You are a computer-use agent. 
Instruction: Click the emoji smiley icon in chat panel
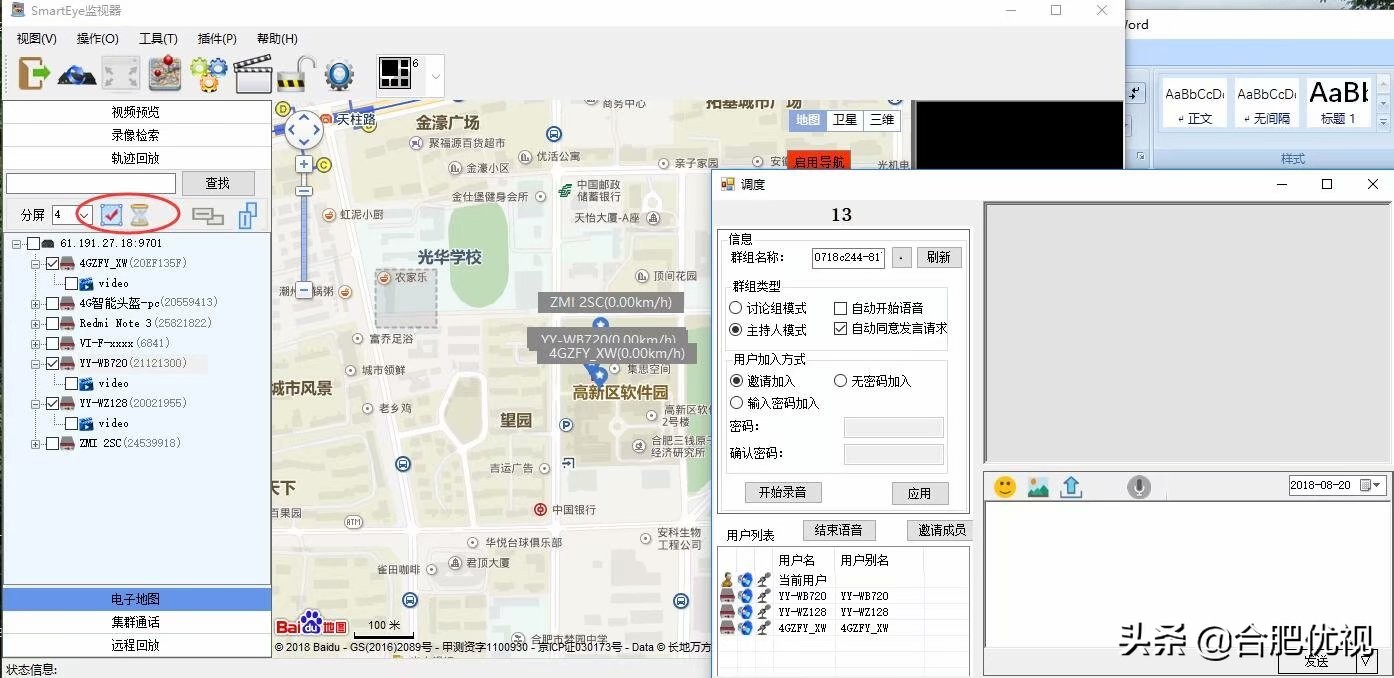click(x=1005, y=487)
